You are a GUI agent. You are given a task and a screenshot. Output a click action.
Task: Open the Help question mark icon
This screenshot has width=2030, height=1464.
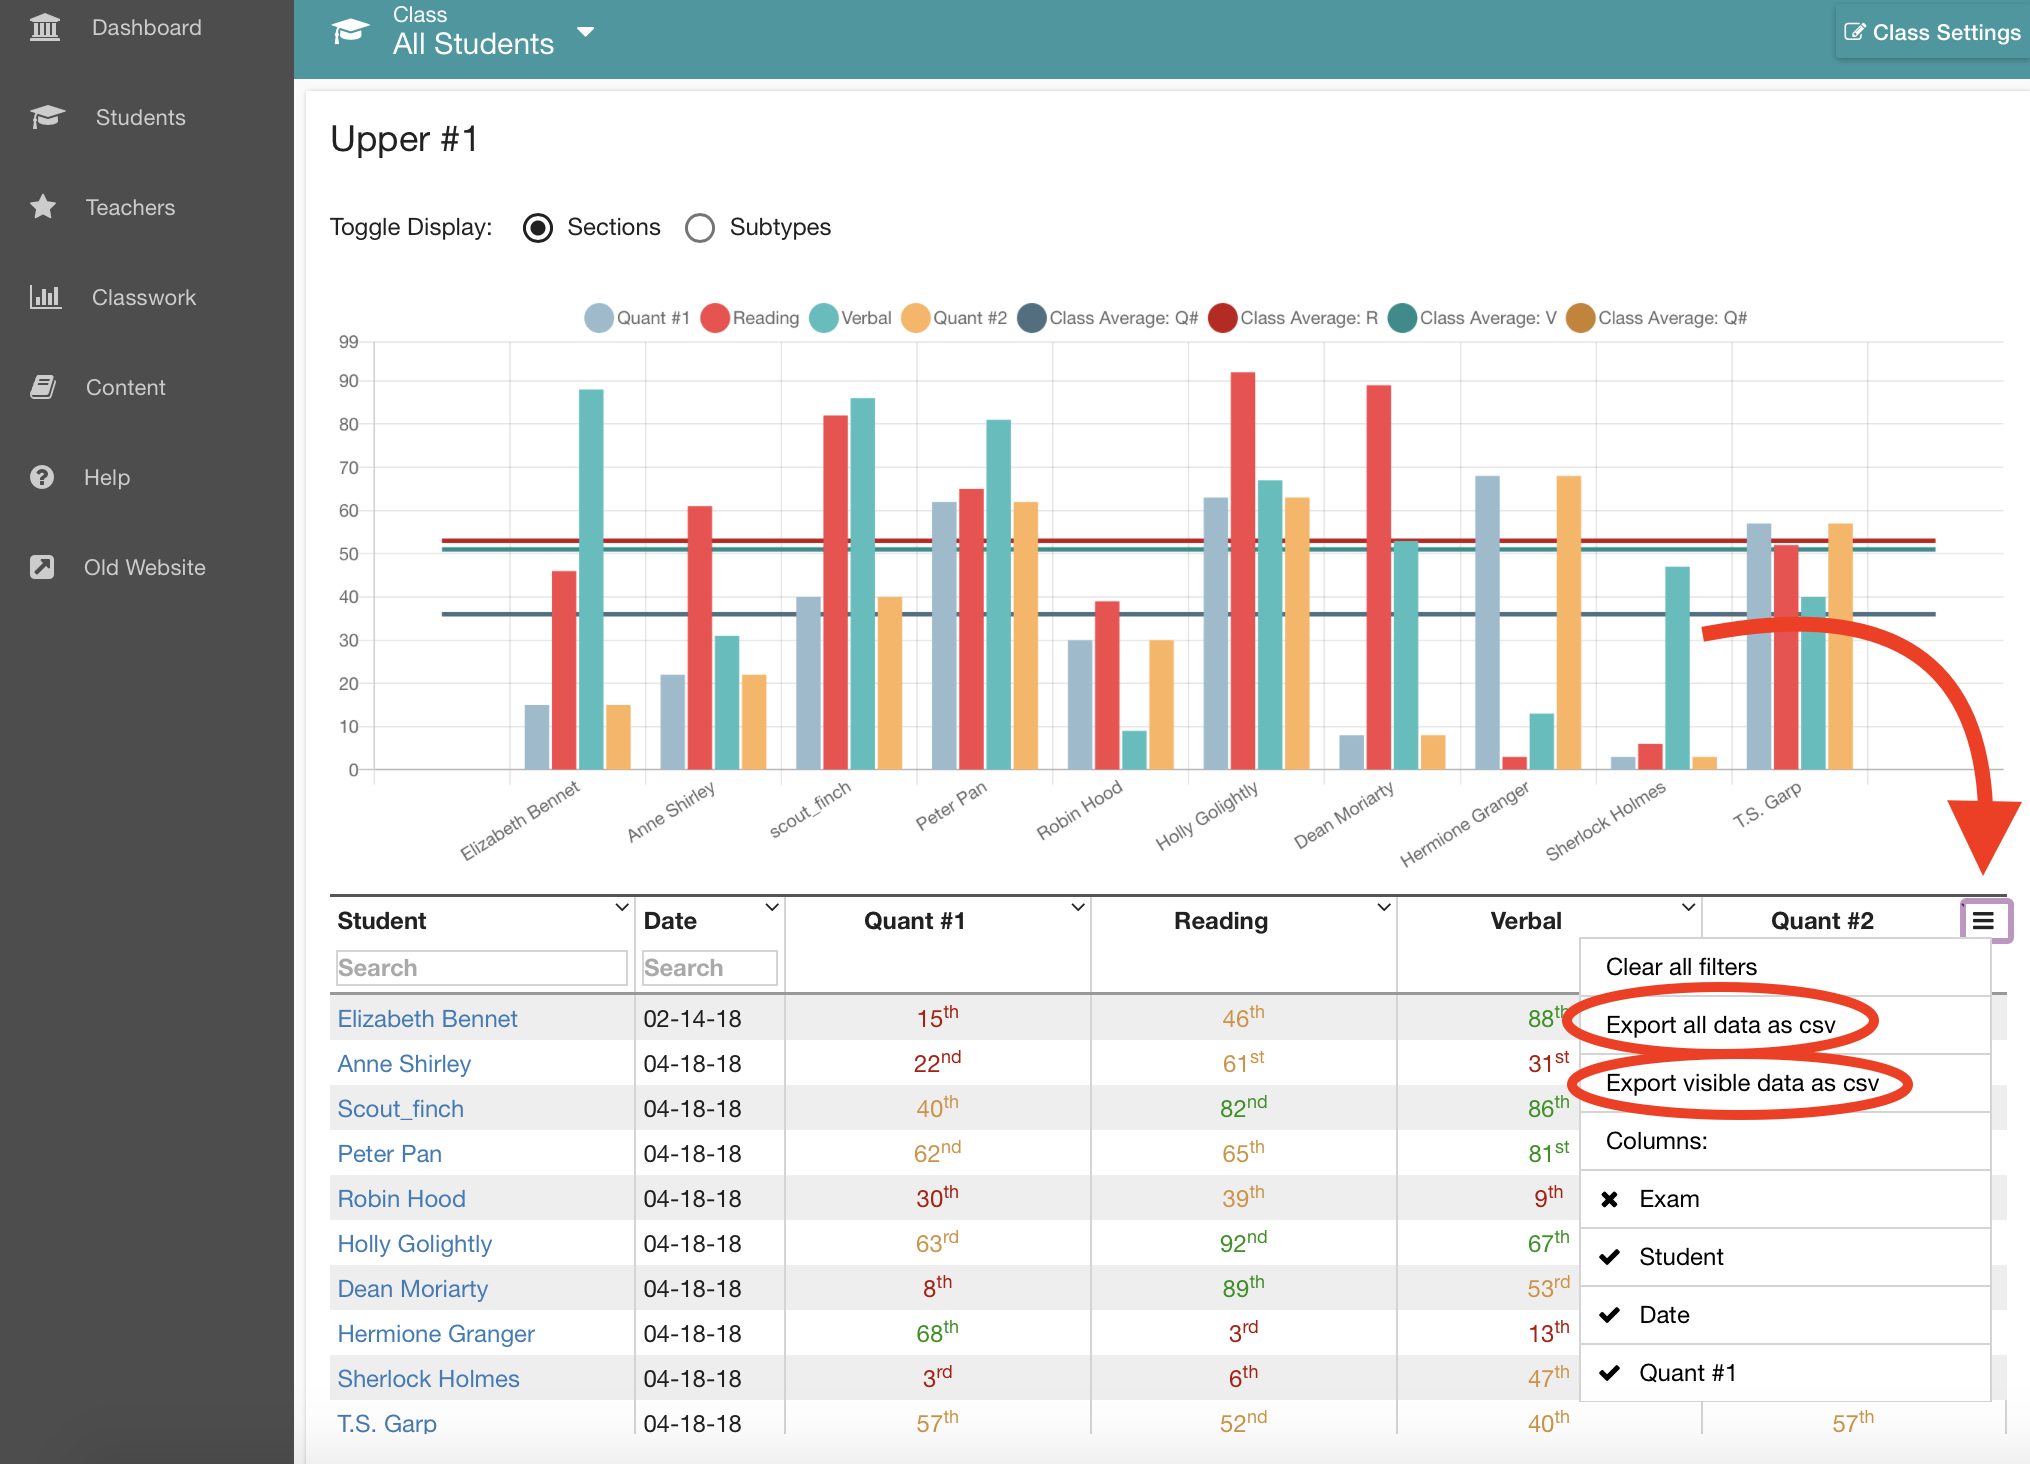(42, 477)
